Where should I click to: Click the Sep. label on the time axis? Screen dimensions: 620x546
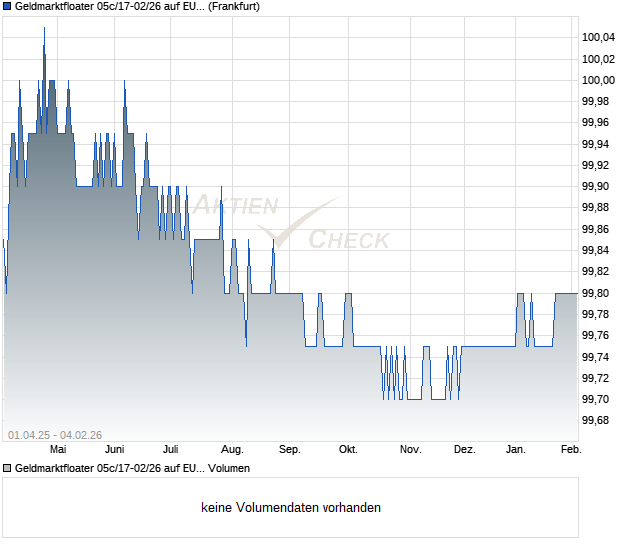coord(289,450)
